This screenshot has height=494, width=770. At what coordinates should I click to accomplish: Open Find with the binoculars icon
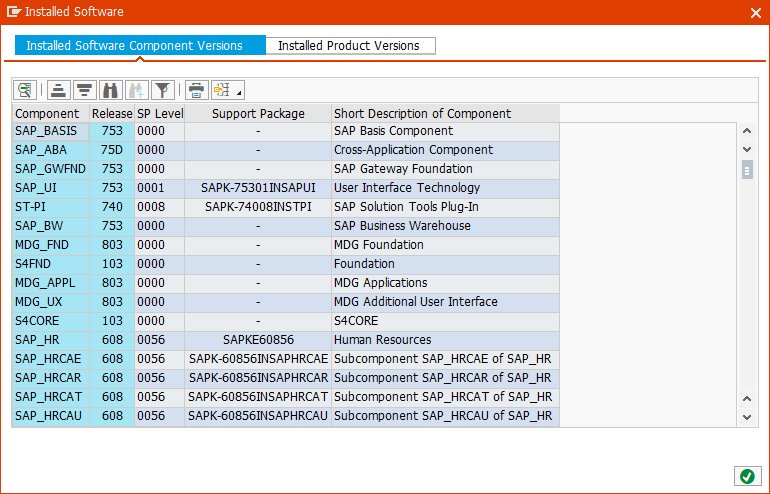pyautogui.click(x=110, y=90)
